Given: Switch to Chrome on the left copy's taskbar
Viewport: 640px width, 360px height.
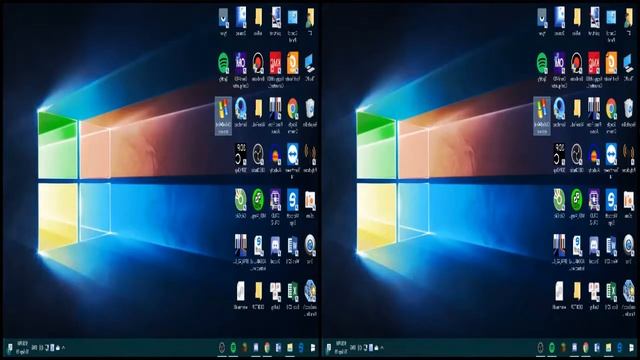Looking at the screenshot, I should click(x=267, y=348).
